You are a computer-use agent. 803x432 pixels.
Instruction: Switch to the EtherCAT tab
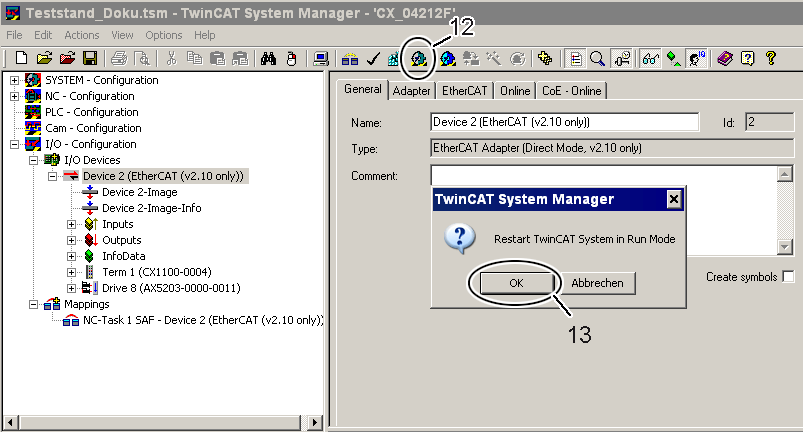pyautogui.click(x=464, y=91)
